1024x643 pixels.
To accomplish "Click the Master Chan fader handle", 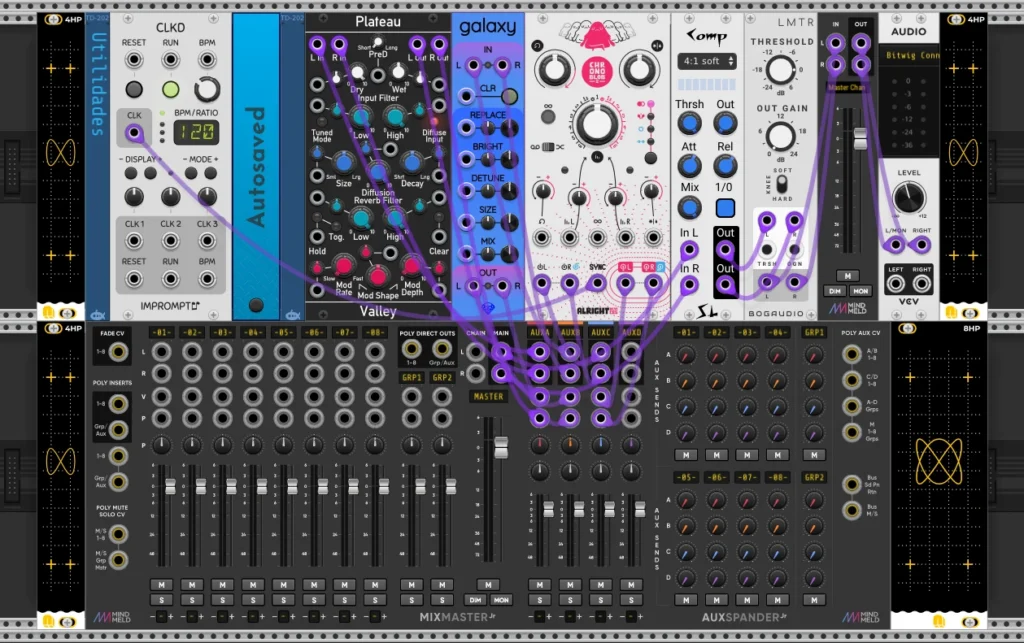I will pyautogui.click(x=860, y=138).
